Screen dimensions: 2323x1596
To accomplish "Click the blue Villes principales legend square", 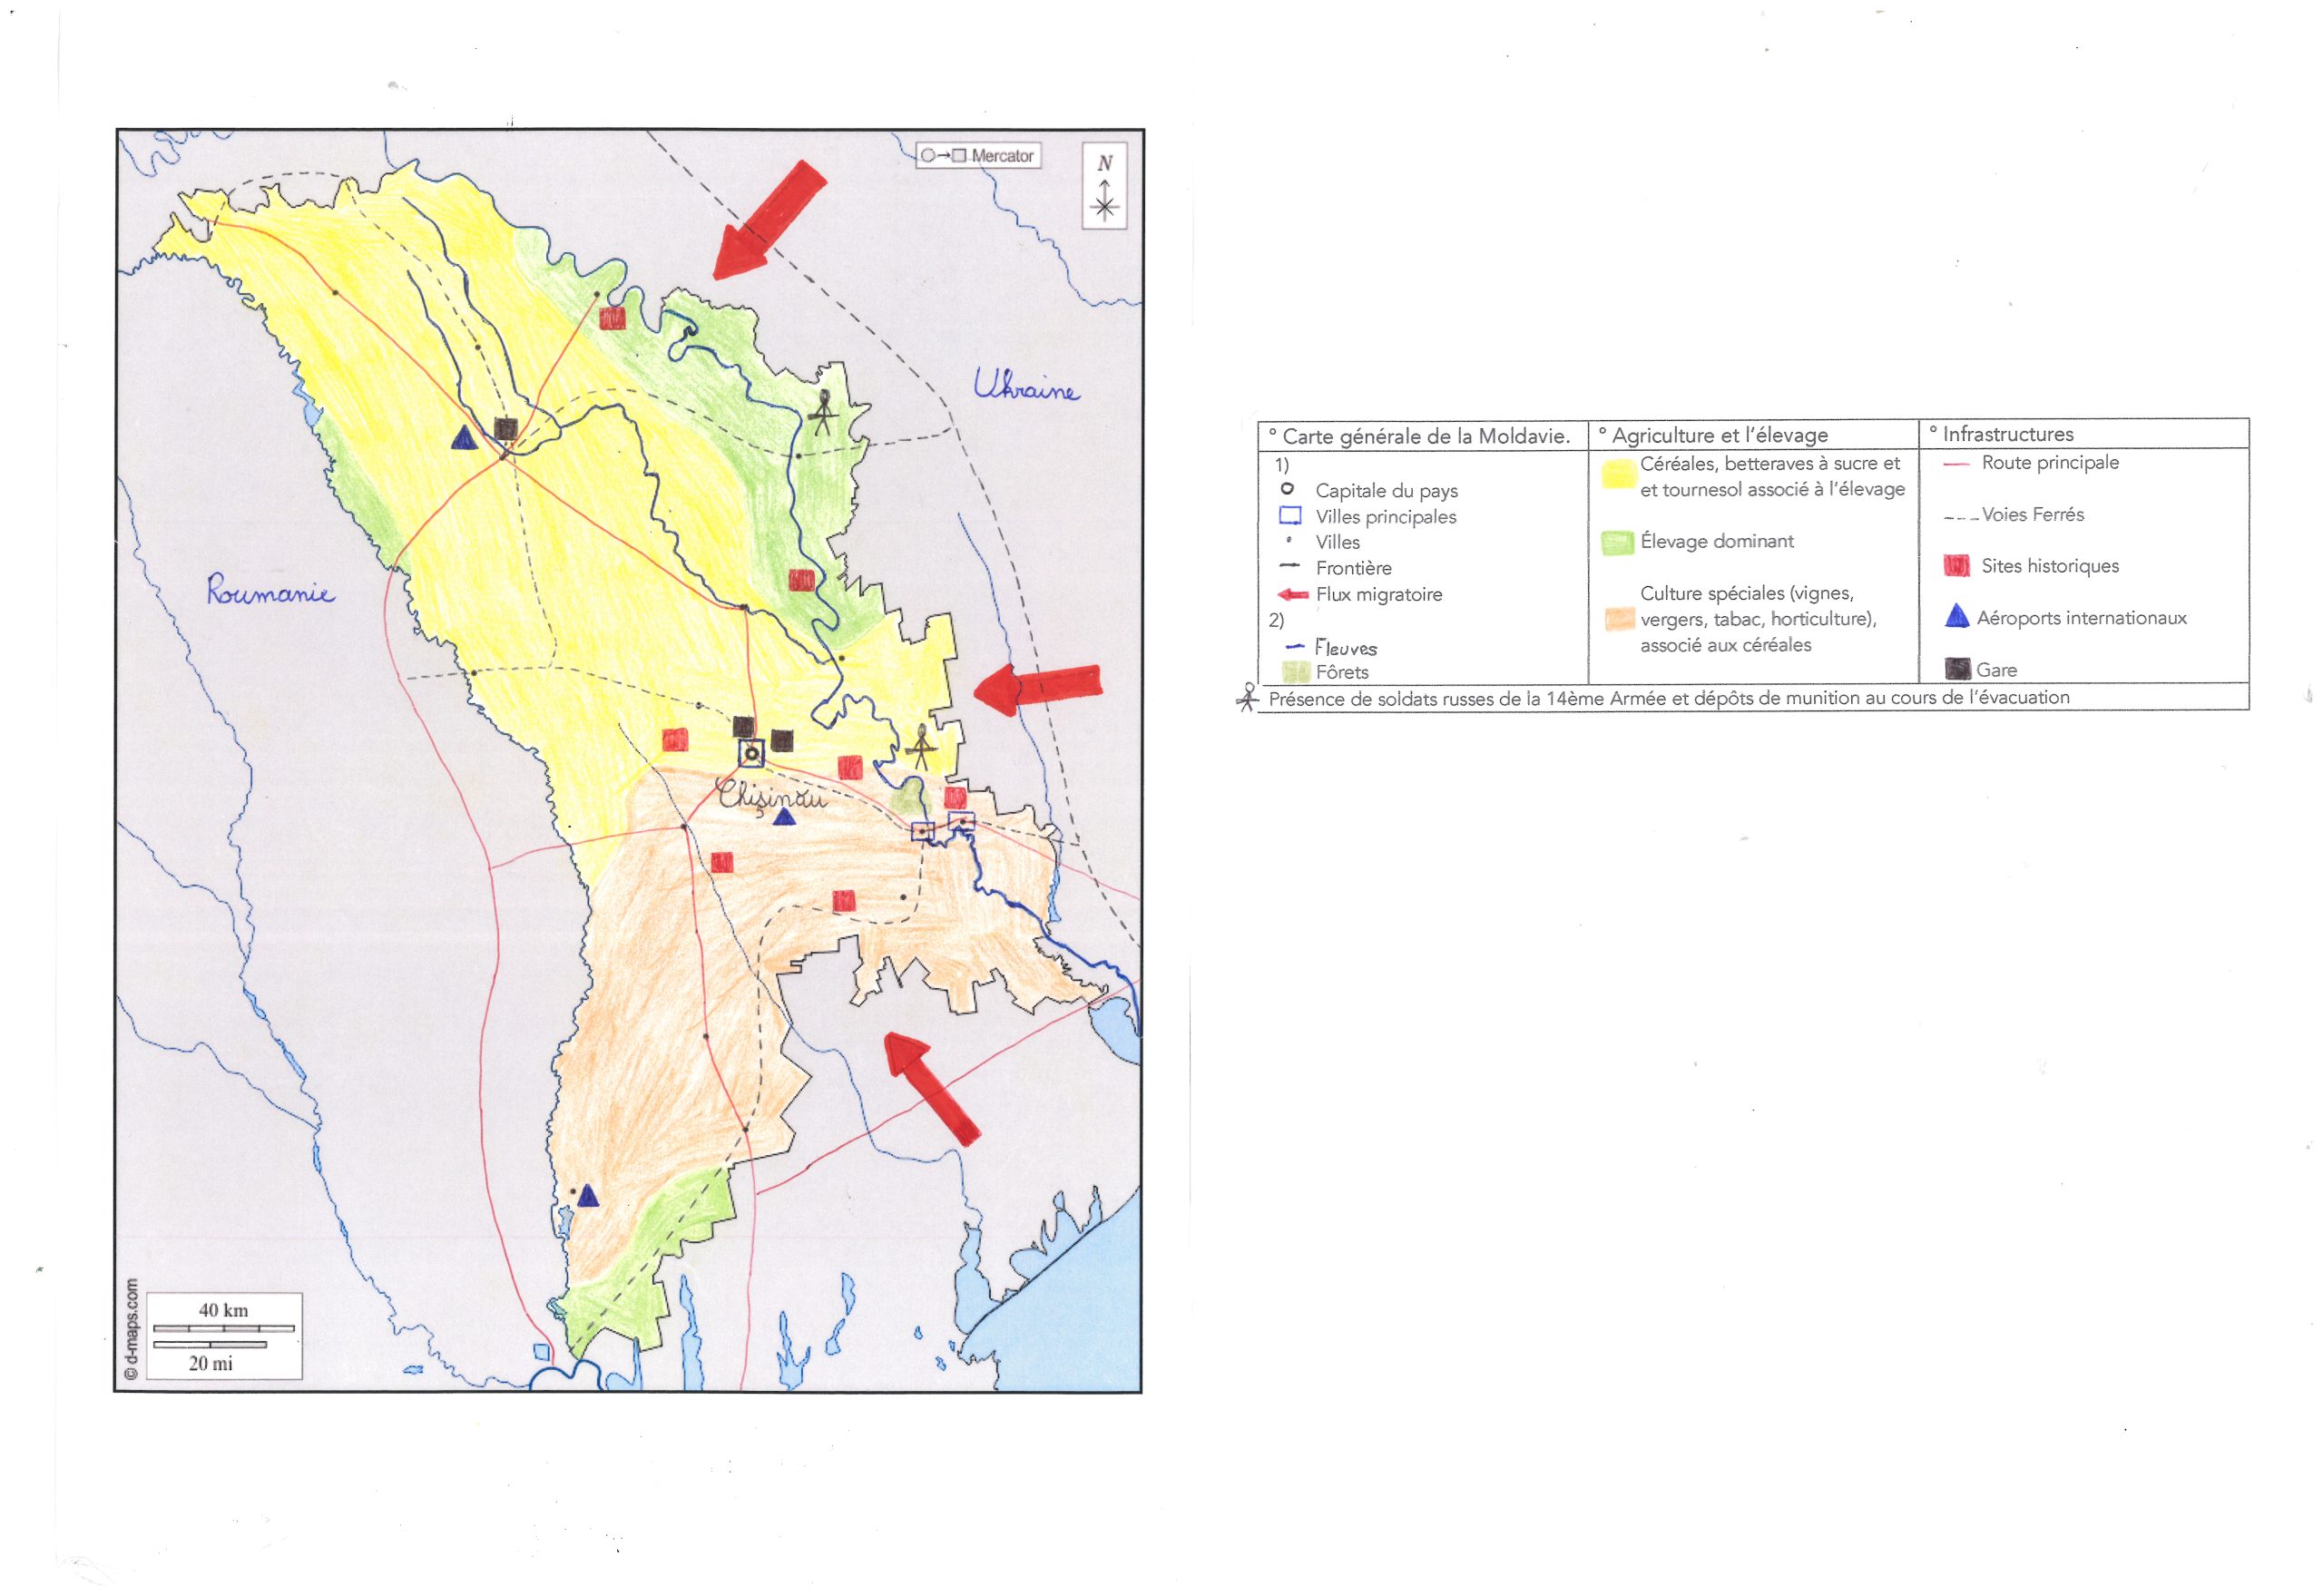I will (x=1290, y=516).
